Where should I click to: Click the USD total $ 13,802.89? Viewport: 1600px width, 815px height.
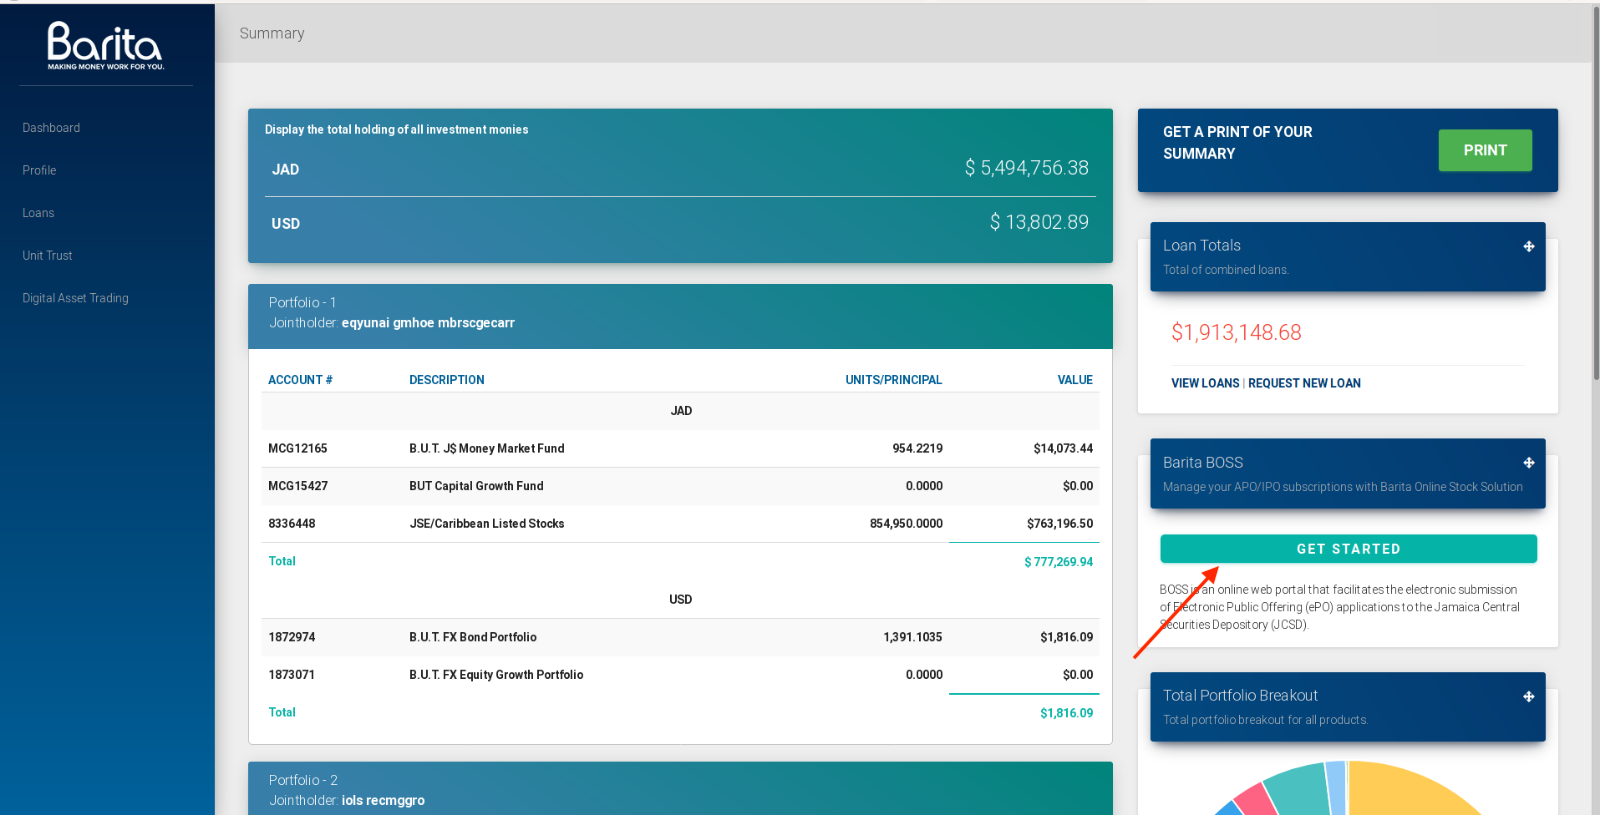tap(1039, 222)
